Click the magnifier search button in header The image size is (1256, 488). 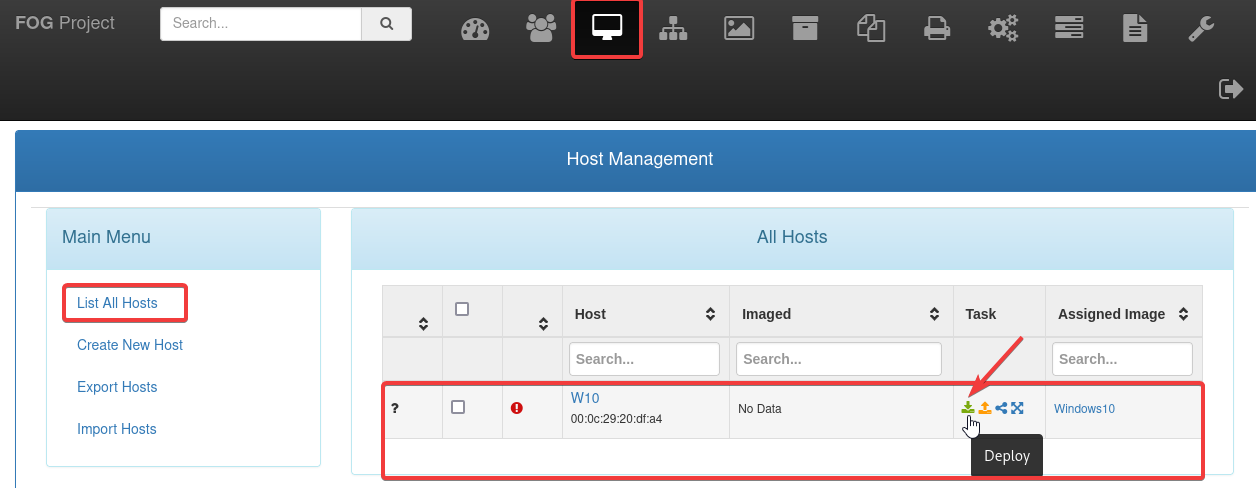[x=386, y=24]
